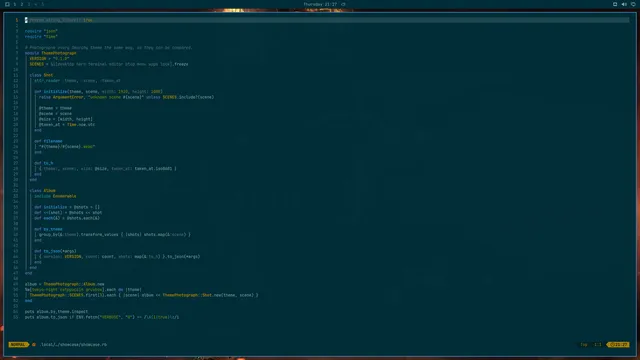Click the class Album declaration
Screen dimensions: 640x360
[x=42, y=191]
